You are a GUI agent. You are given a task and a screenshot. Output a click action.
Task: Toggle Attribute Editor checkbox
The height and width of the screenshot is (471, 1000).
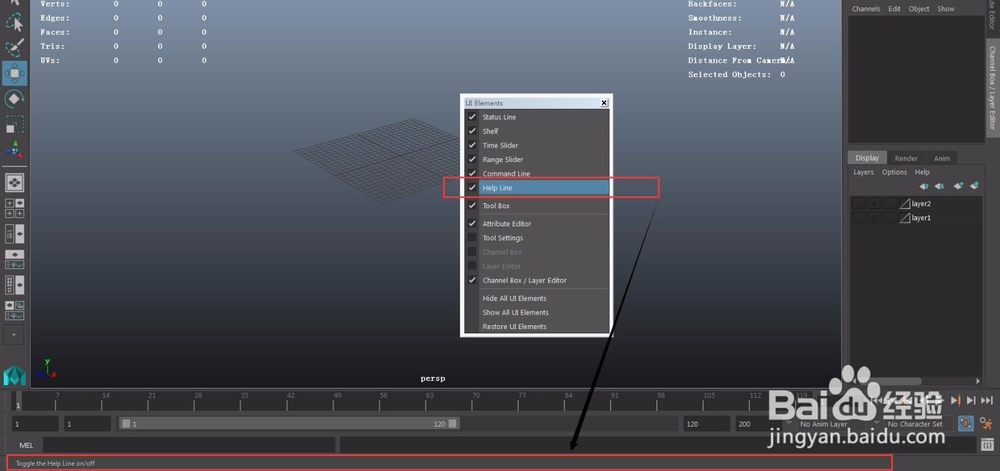(x=472, y=224)
